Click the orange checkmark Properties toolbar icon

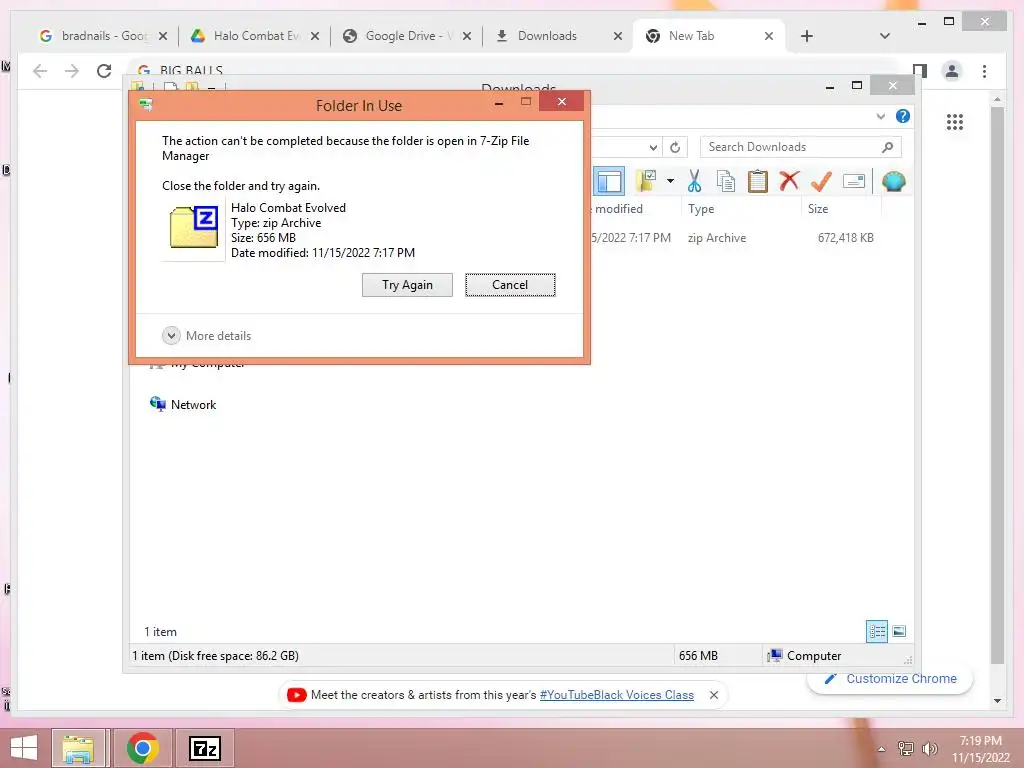(821, 181)
